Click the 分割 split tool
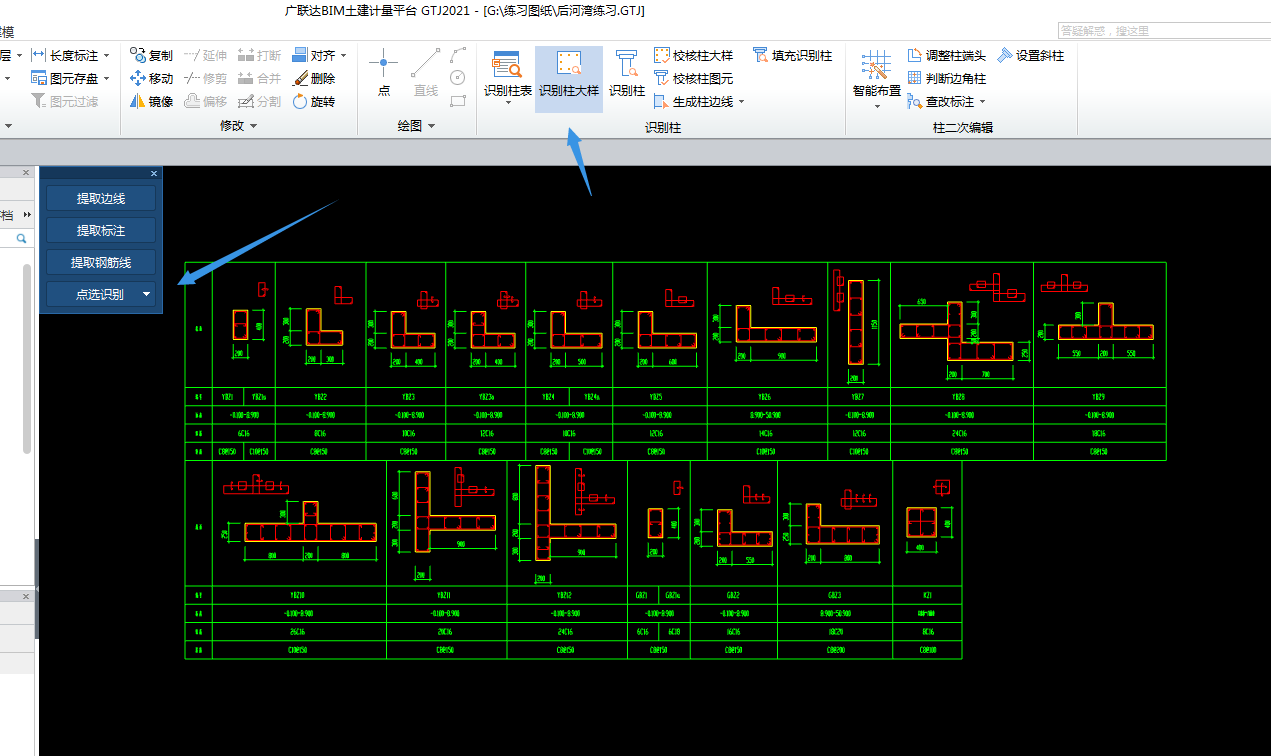1271x756 pixels. 259,101
